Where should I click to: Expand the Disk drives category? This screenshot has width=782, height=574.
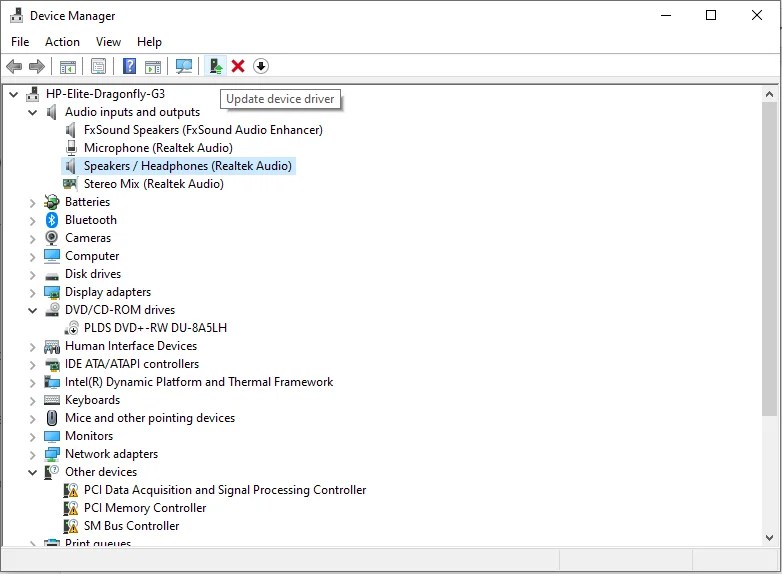point(32,274)
